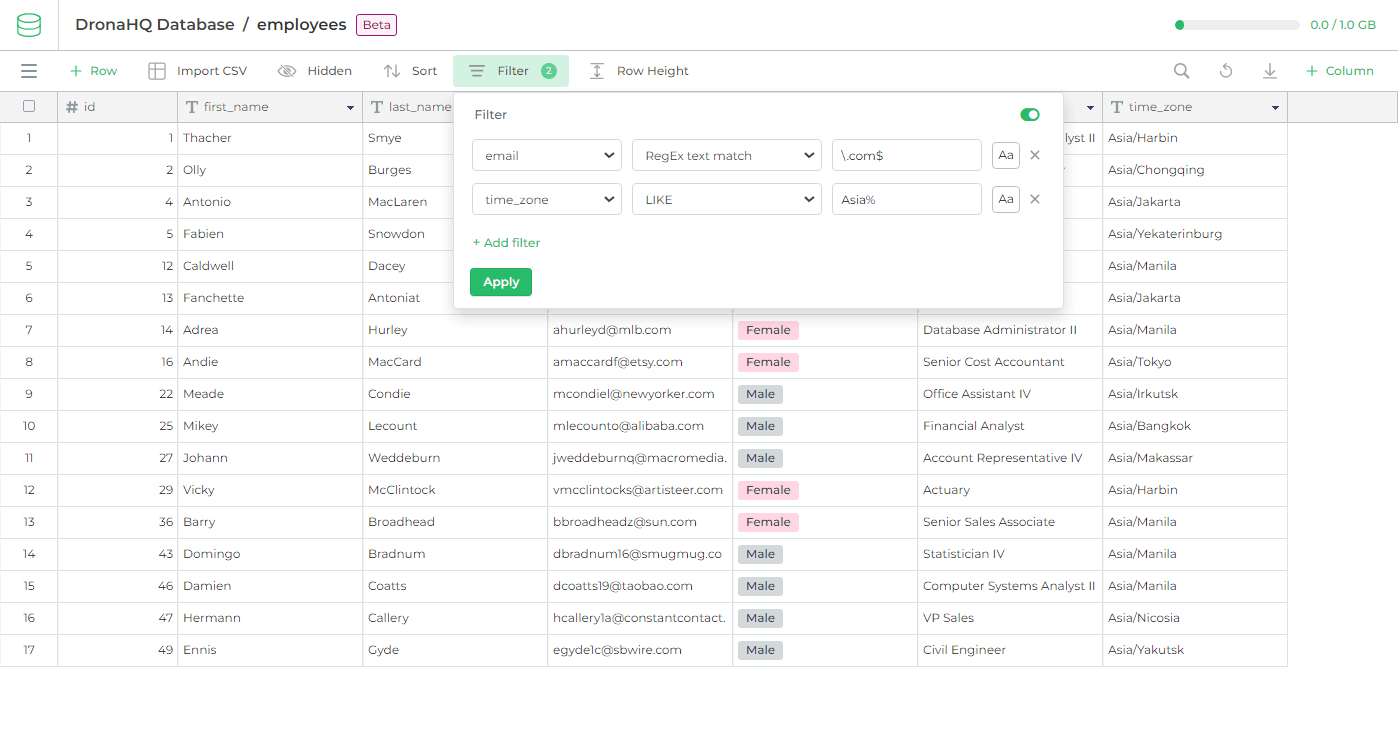
Task: Click the cell 'Financial Analyst'
Action: tap(1010, 426)
